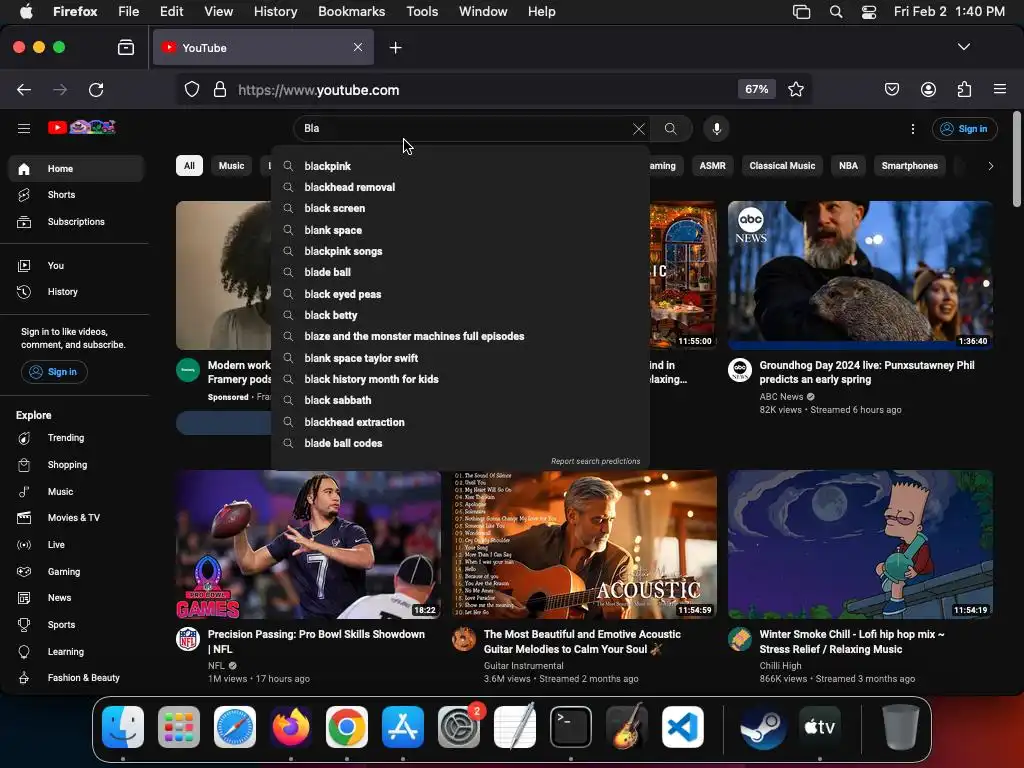Open Firefox View icon in tab bar

125,48
